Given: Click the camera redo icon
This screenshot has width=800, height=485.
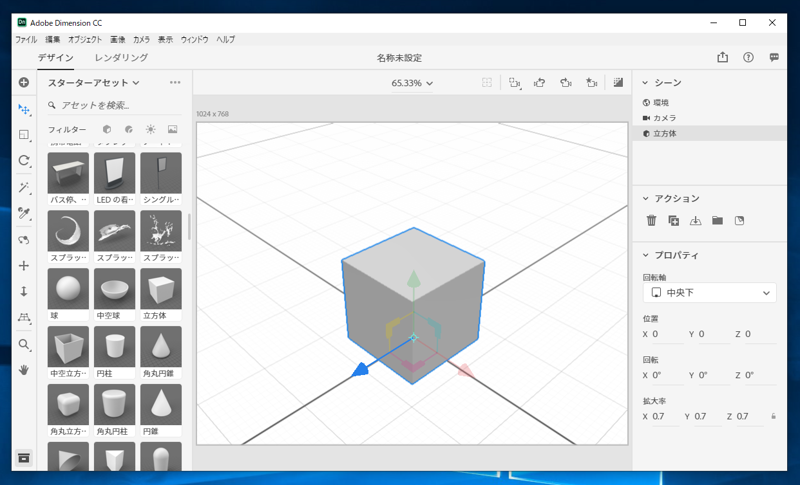Looking at the screenshot, I should (x=565, y=83).
